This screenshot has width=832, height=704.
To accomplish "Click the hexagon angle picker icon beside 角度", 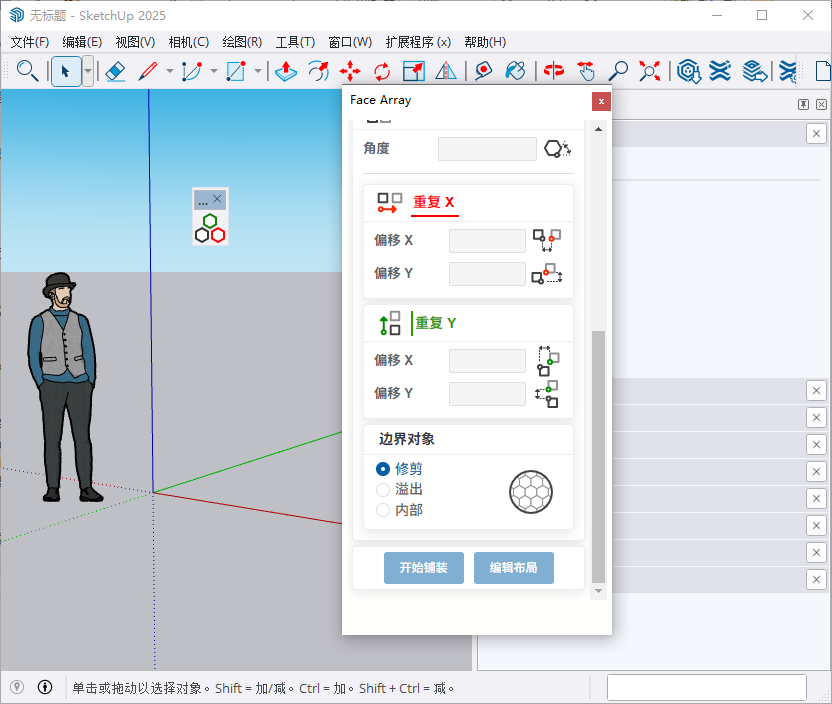I will pyautogui.click(x=558, y=148).
